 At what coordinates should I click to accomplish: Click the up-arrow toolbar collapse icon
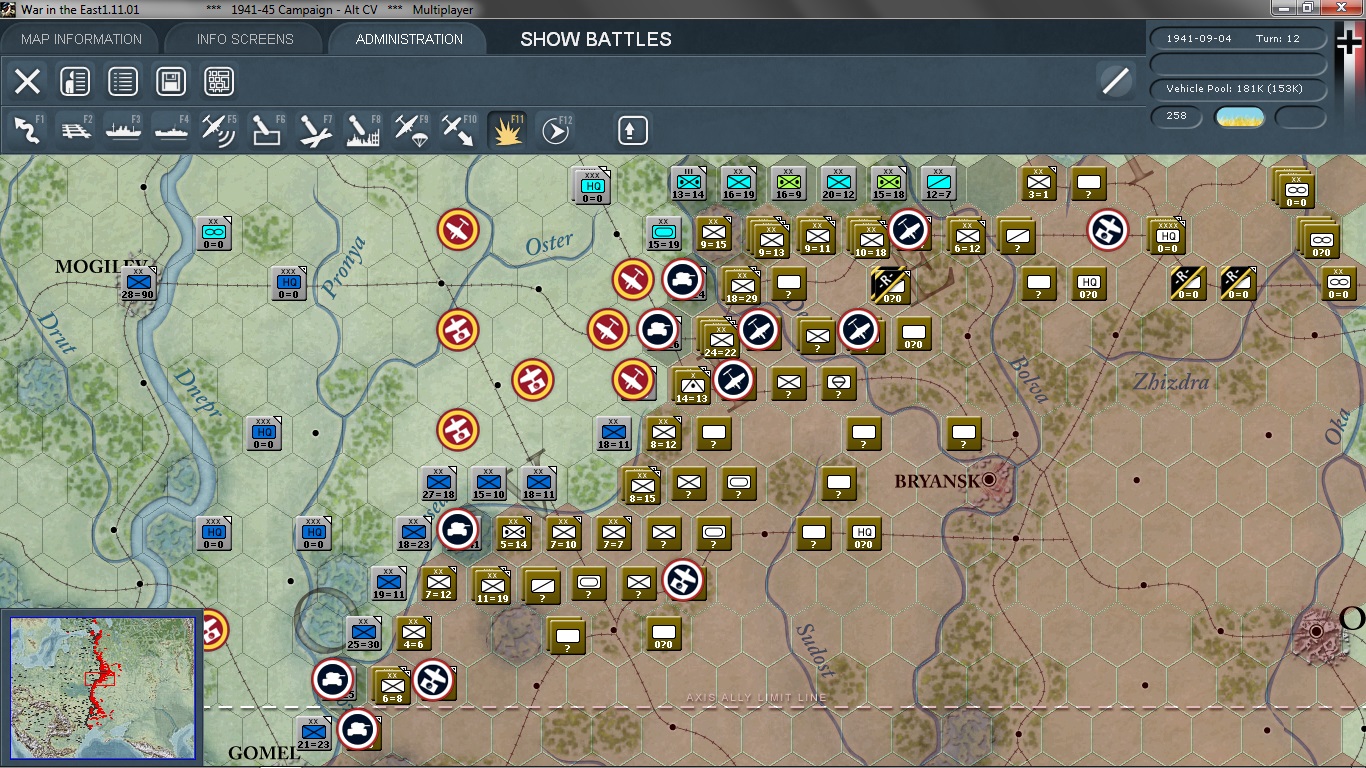pyautogui.click(x=632, y=130)
